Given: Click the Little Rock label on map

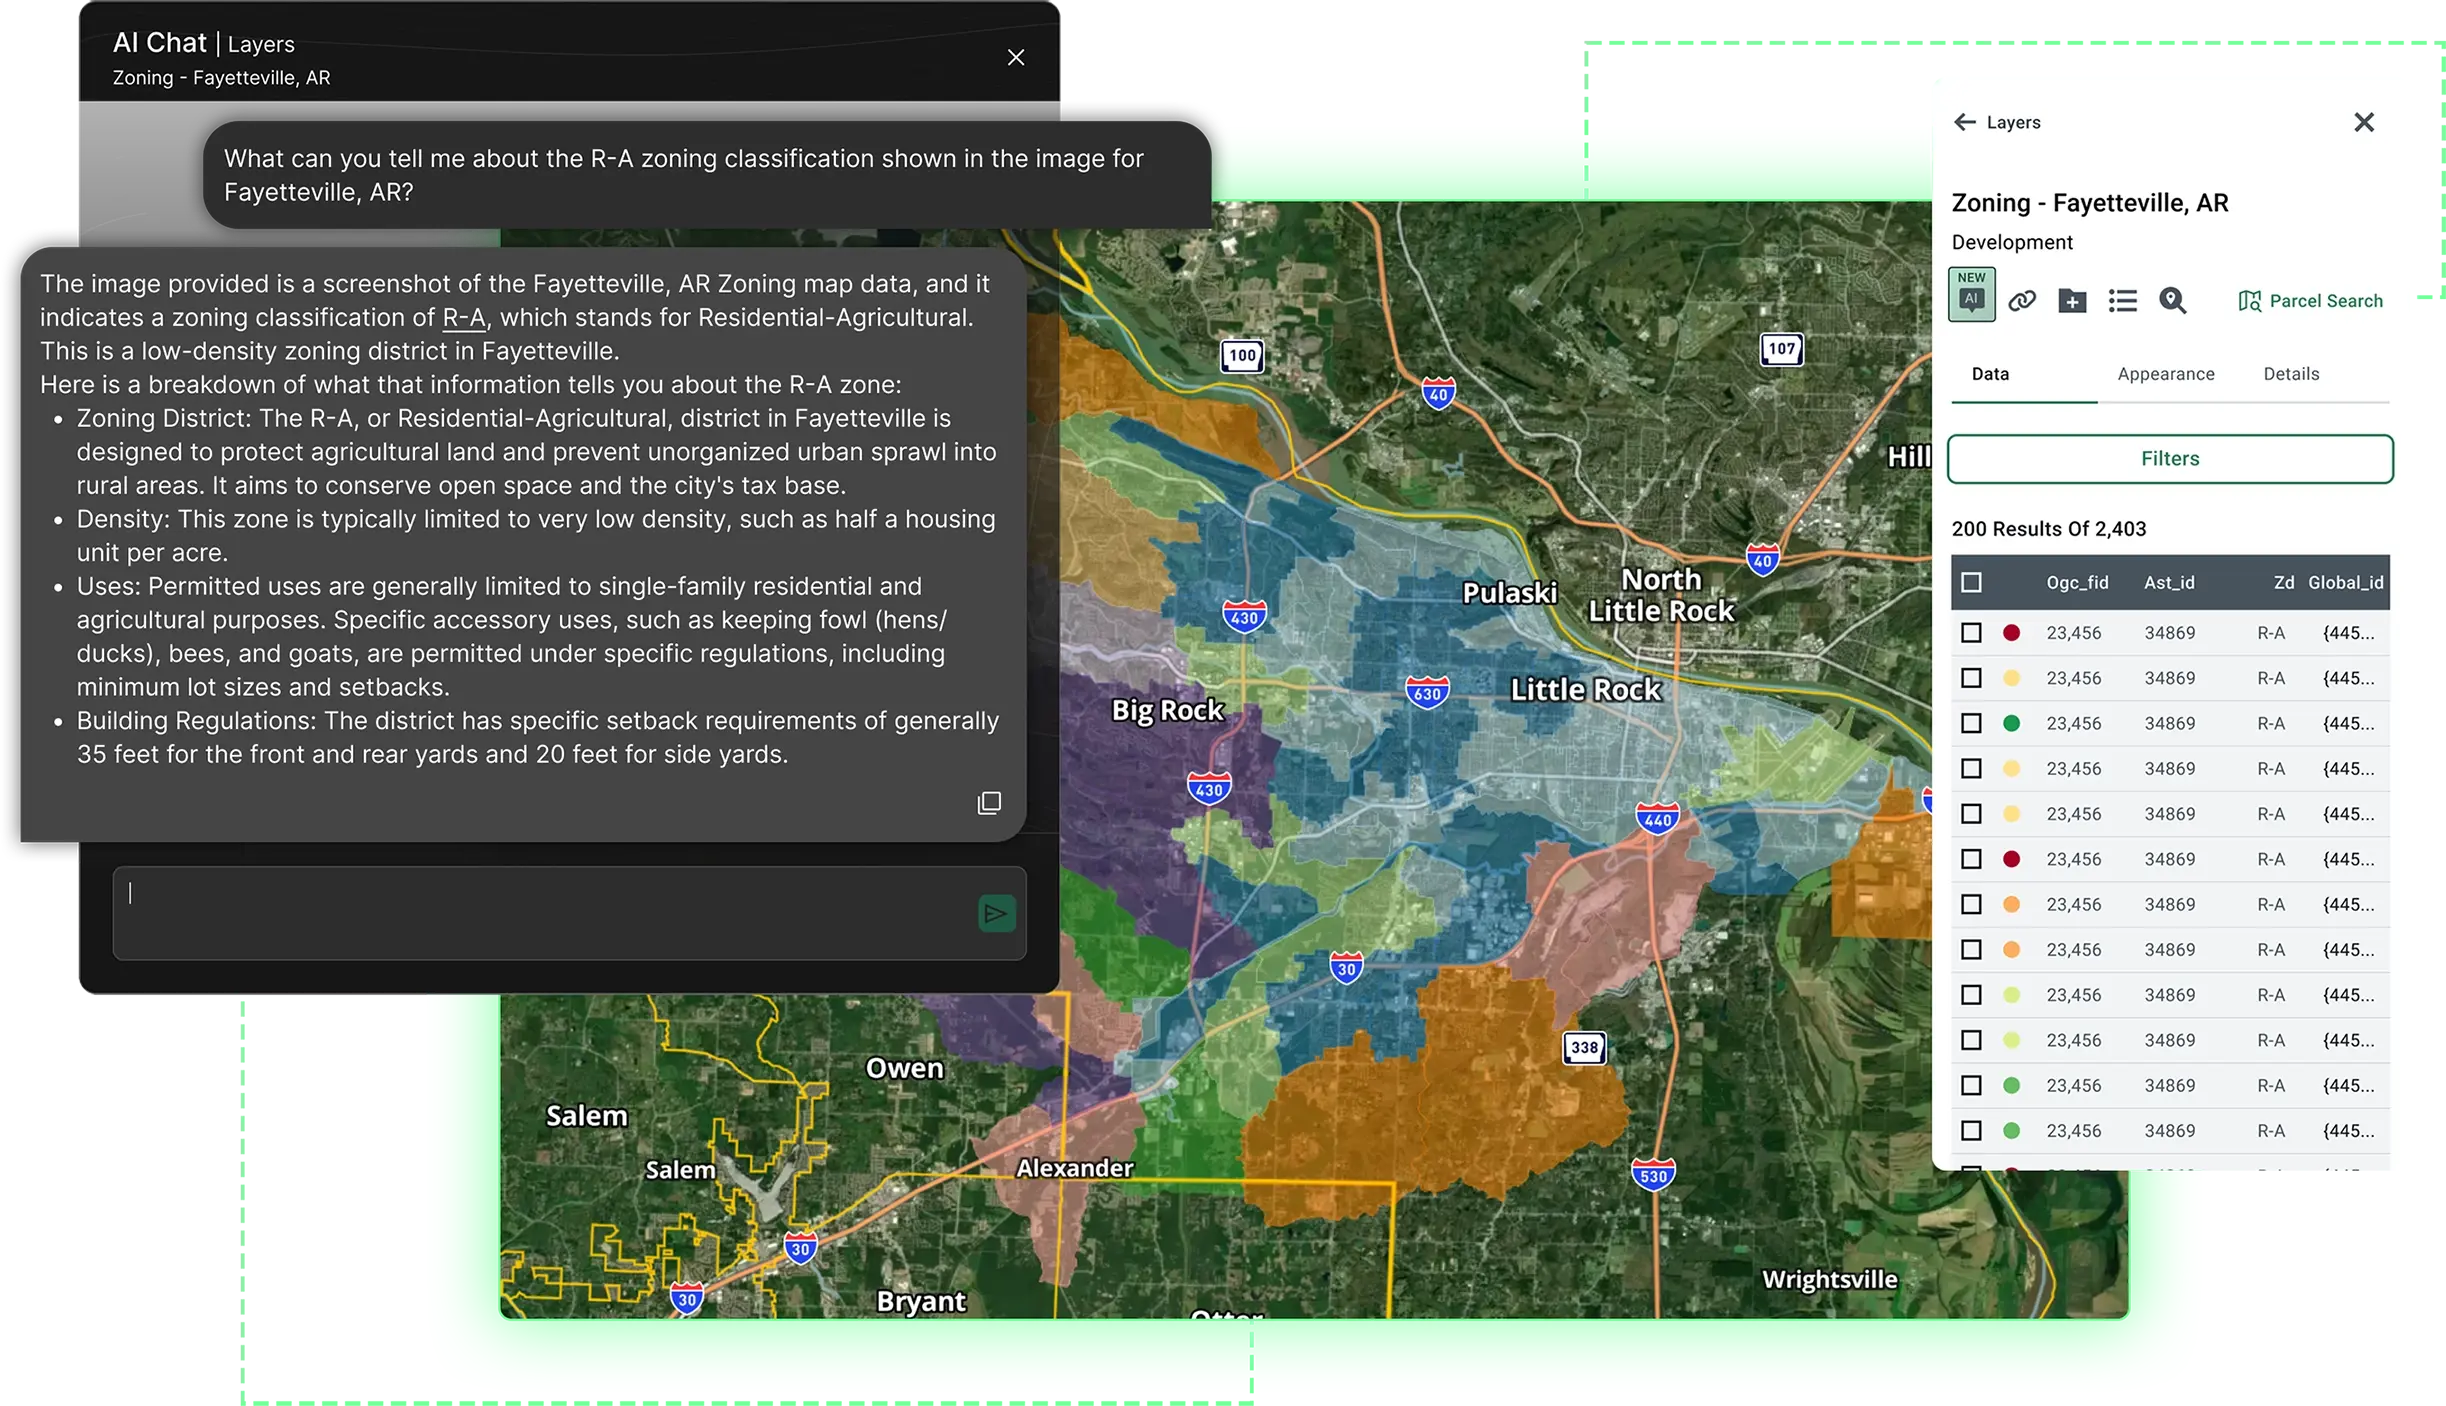Looking at the screenshot, I should pos(1585,690).
